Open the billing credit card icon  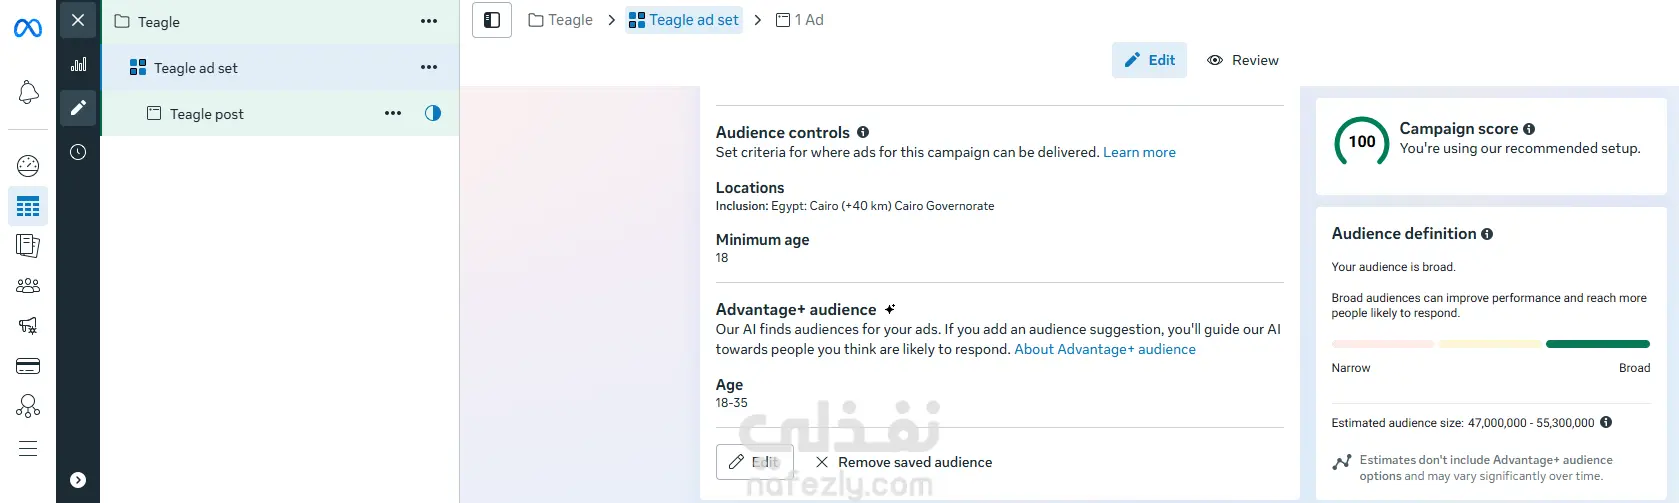point(28,366)
